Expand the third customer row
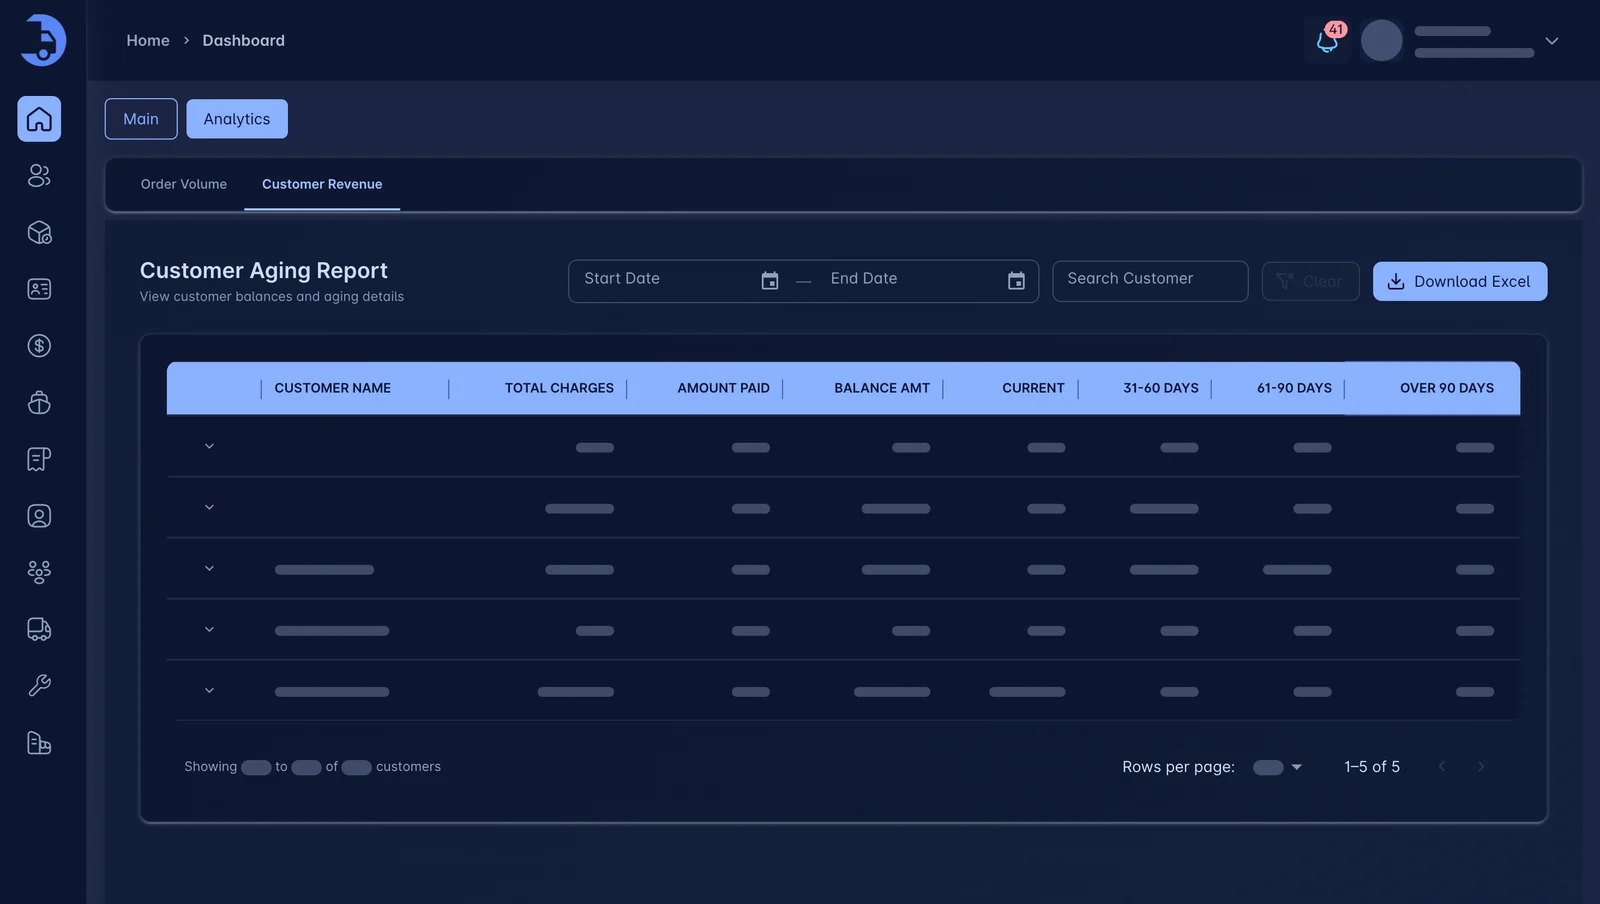The width and height of the screenshot is (1600, 904). [209, 568]
